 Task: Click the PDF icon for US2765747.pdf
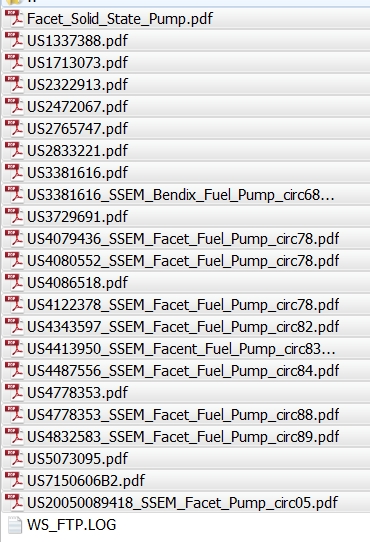point(14,128)
